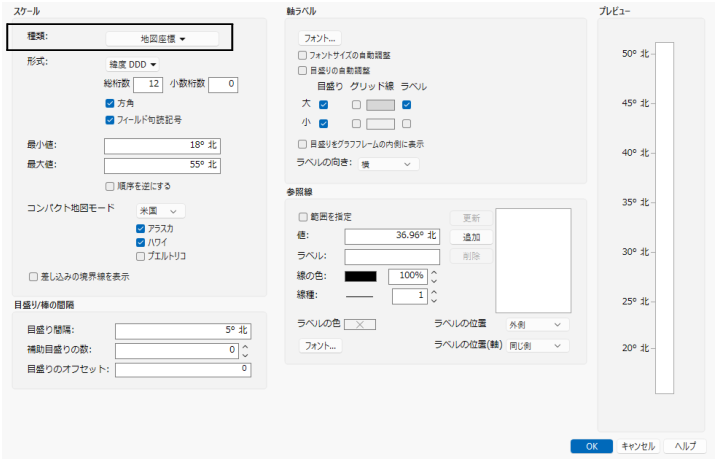Increase line color opacity with up arrow
The height and width of the screenshot is (461, 717).
point(434,272)
